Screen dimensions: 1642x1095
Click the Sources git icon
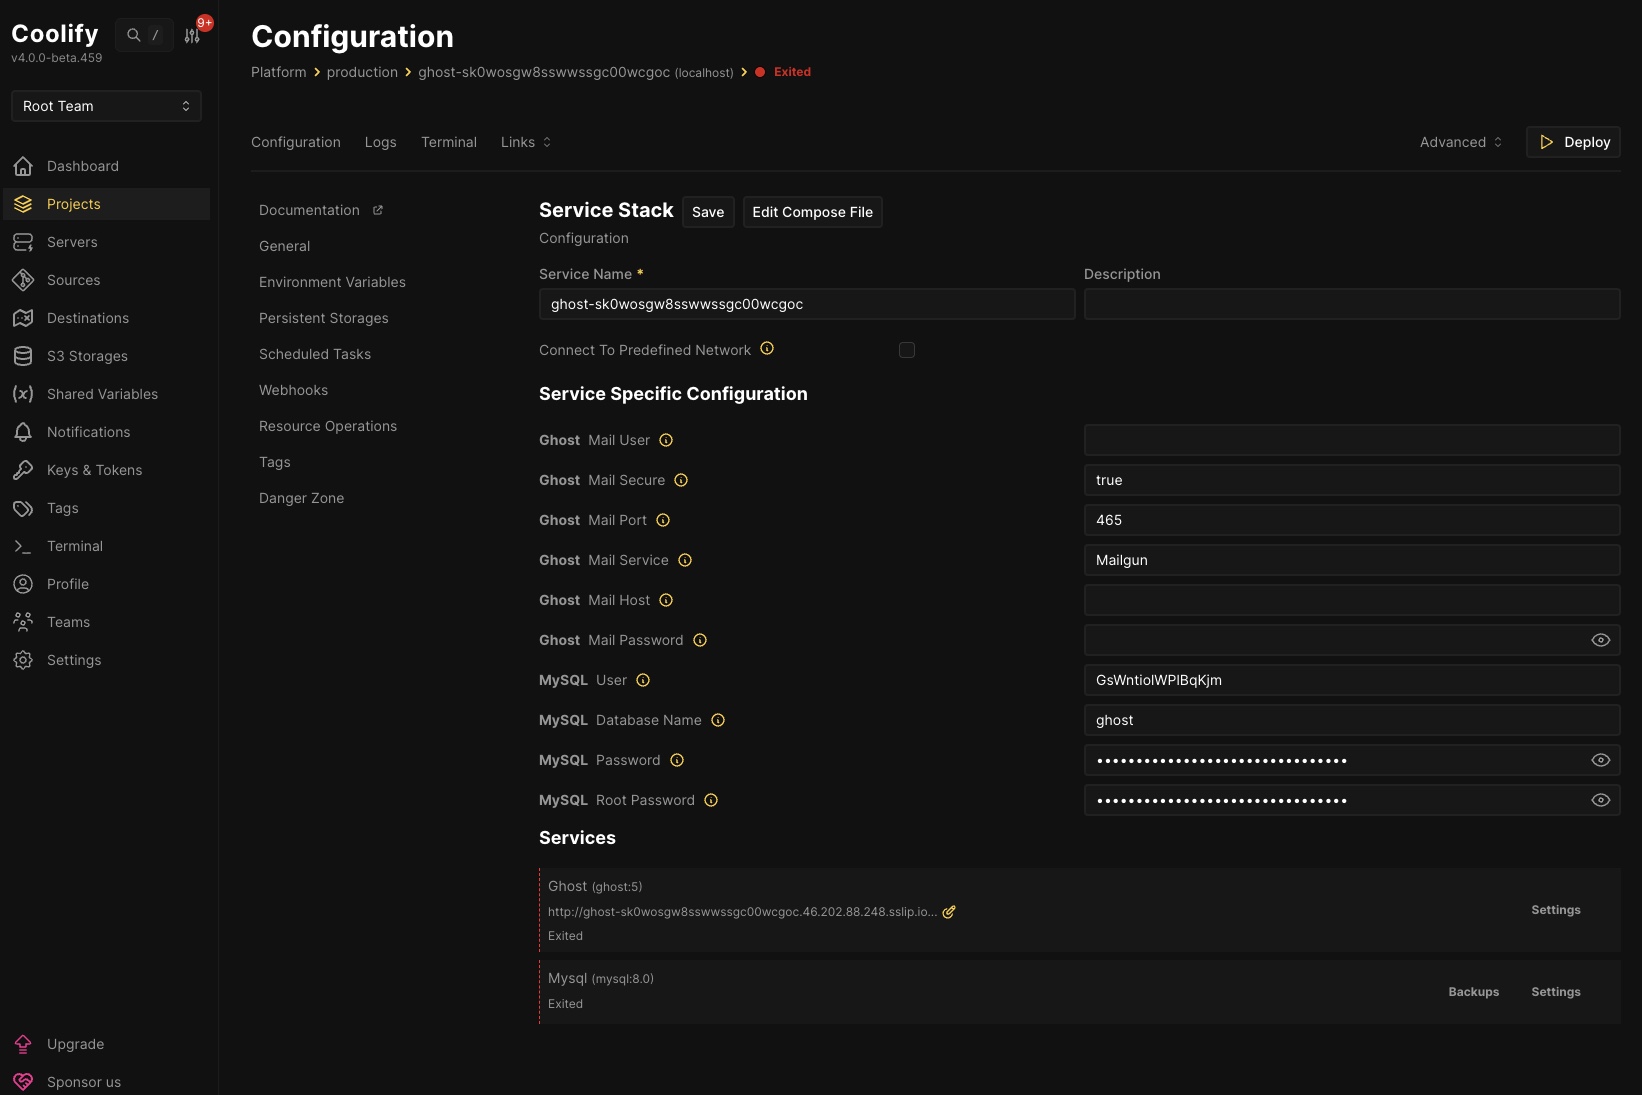[23, 280]
